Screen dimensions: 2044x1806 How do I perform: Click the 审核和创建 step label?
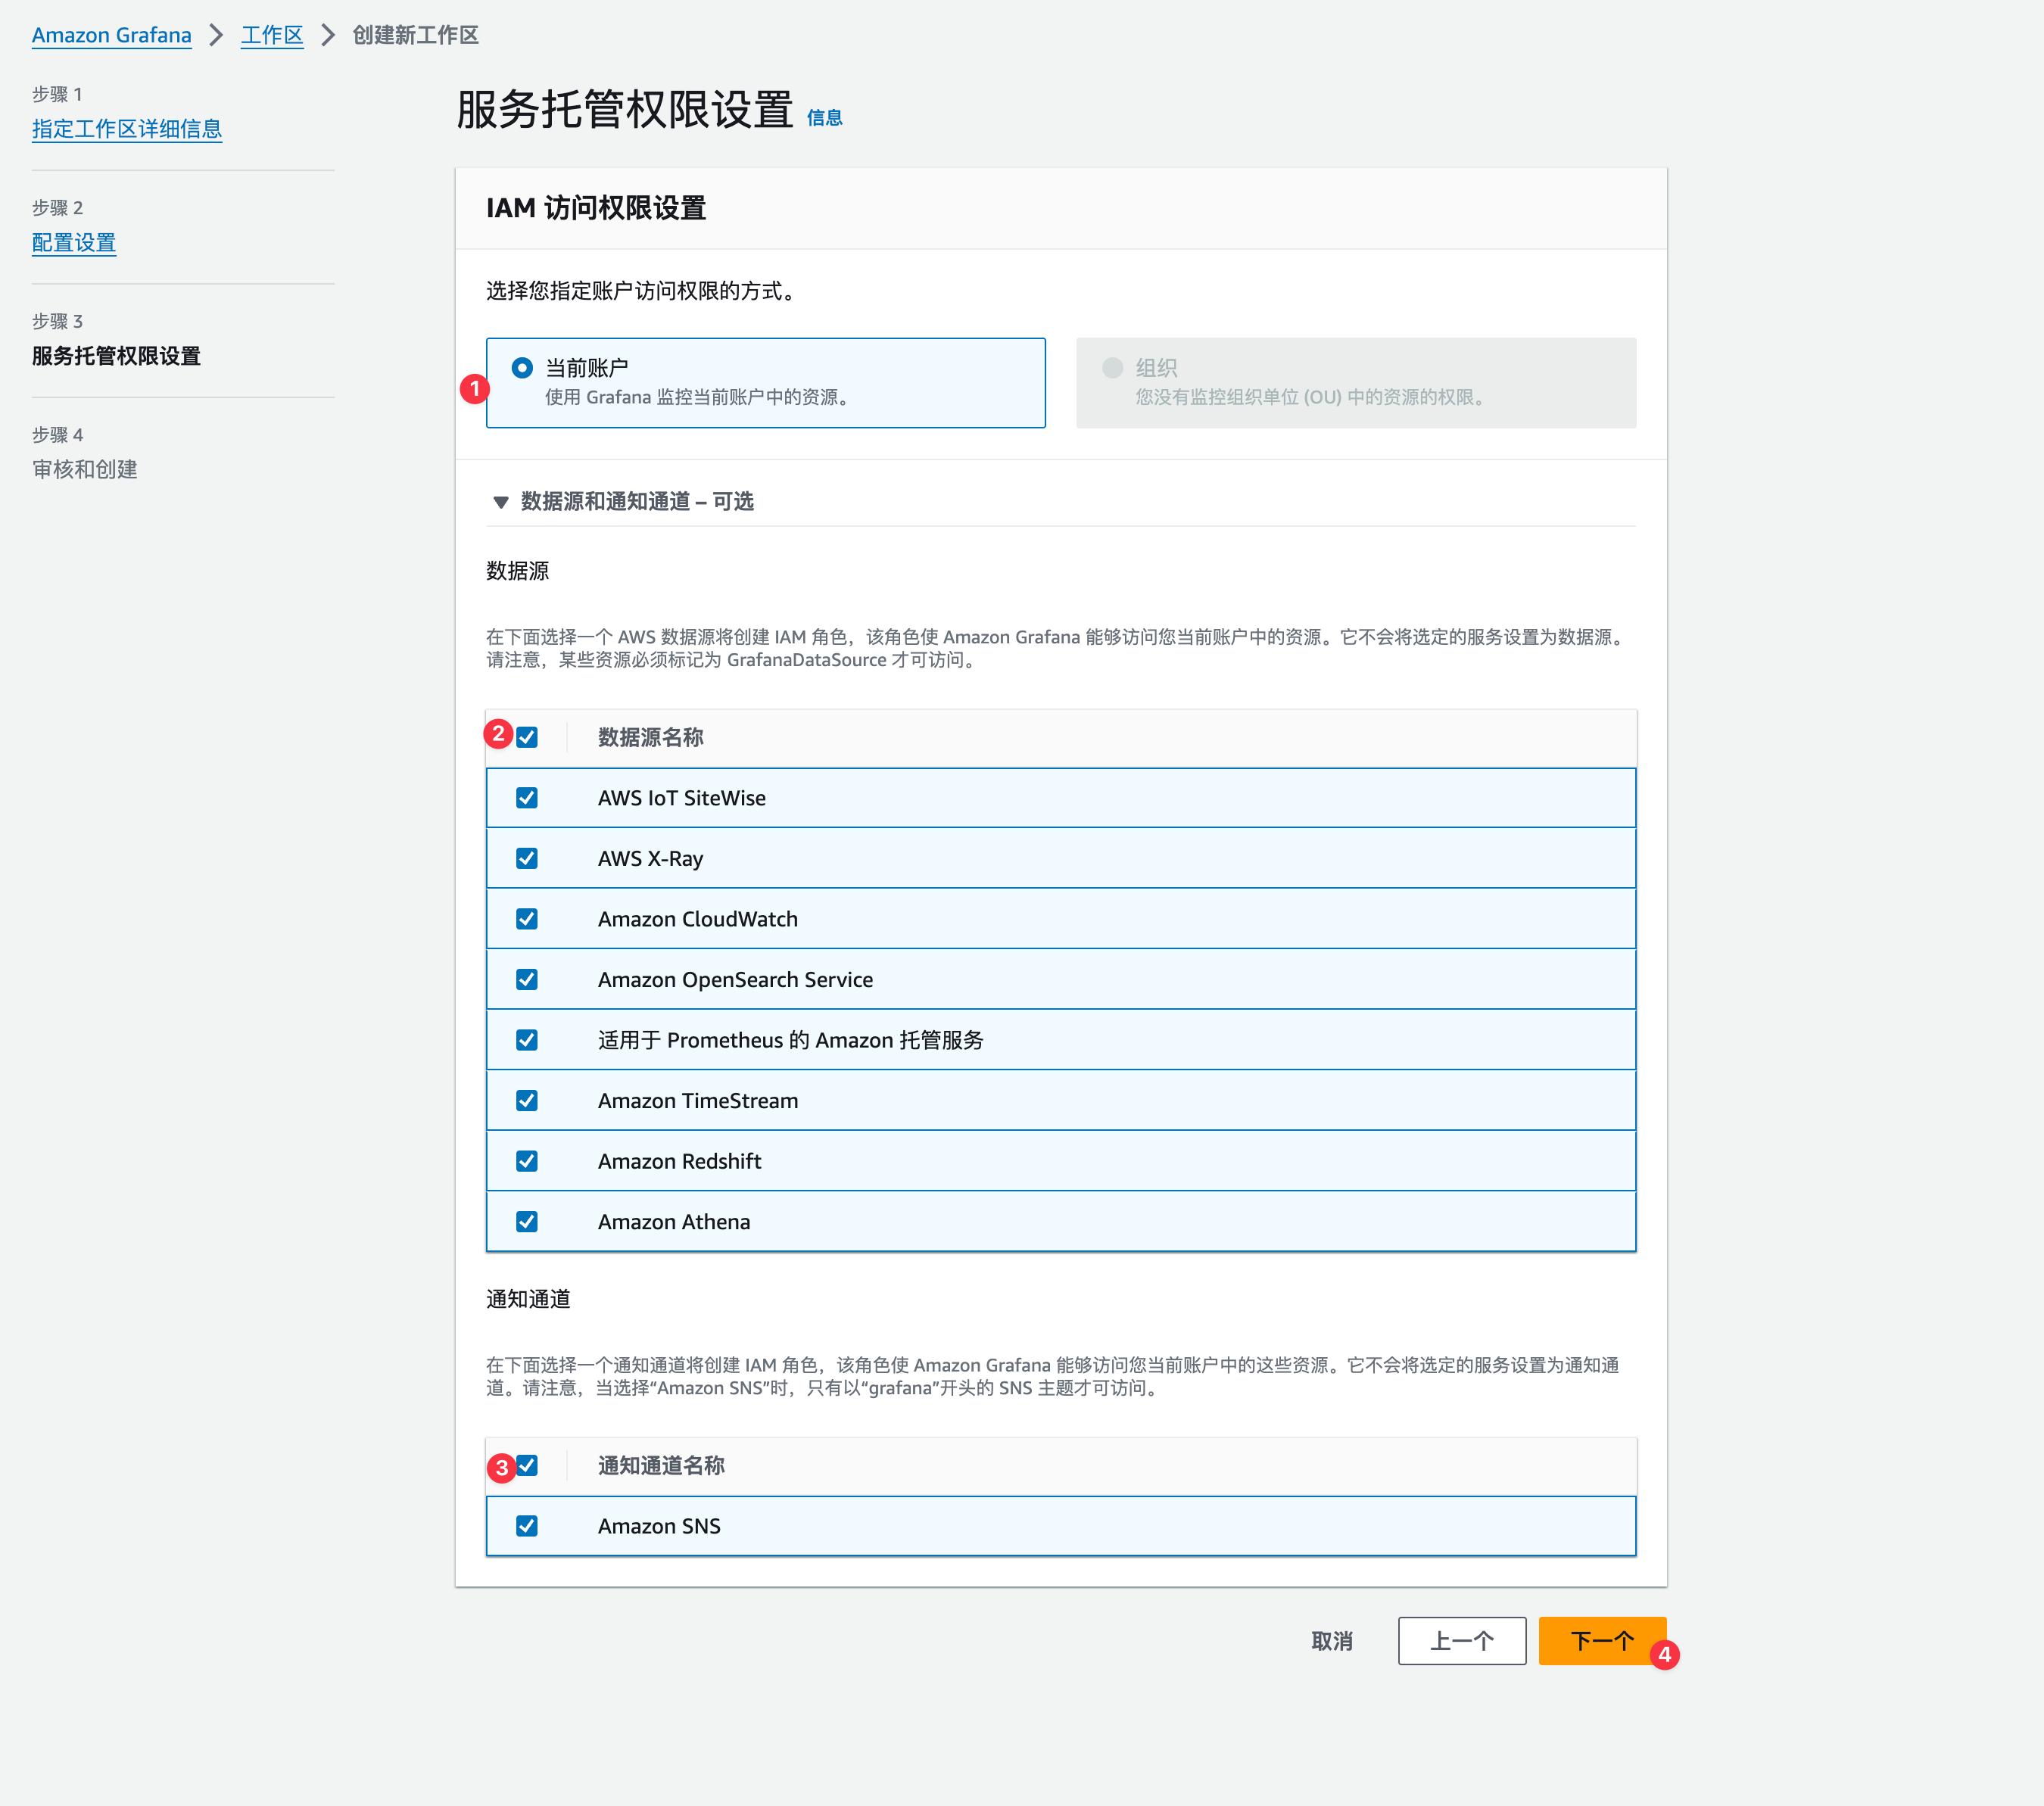(85, 470)
